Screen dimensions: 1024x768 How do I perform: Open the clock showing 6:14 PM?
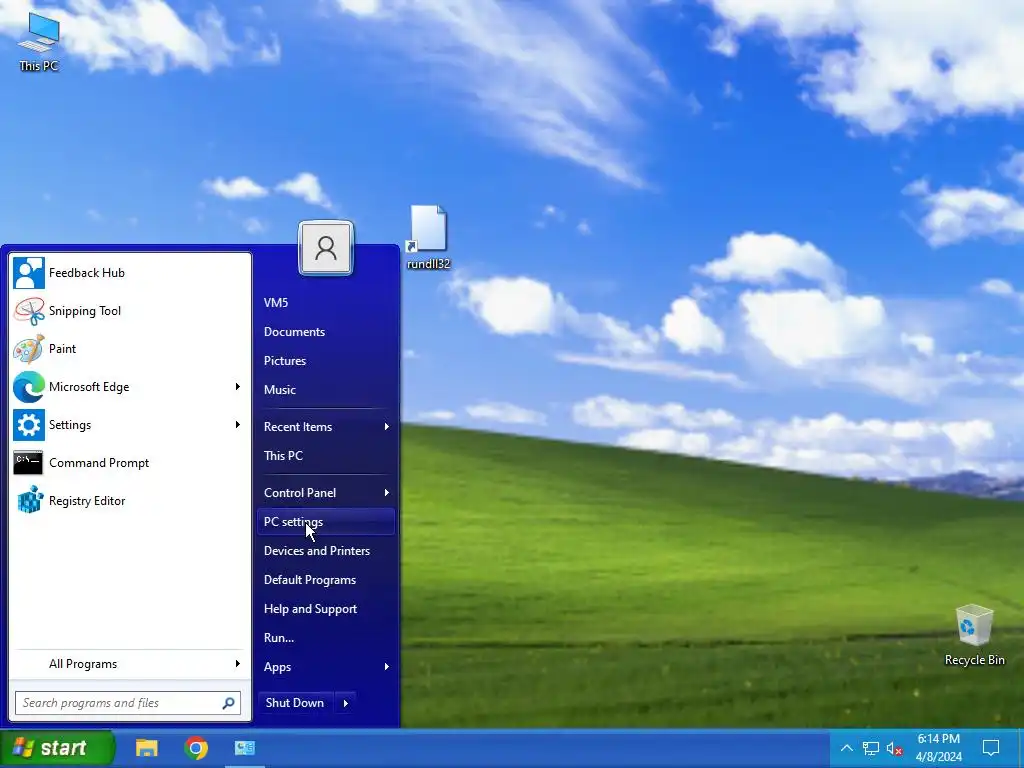938,748
